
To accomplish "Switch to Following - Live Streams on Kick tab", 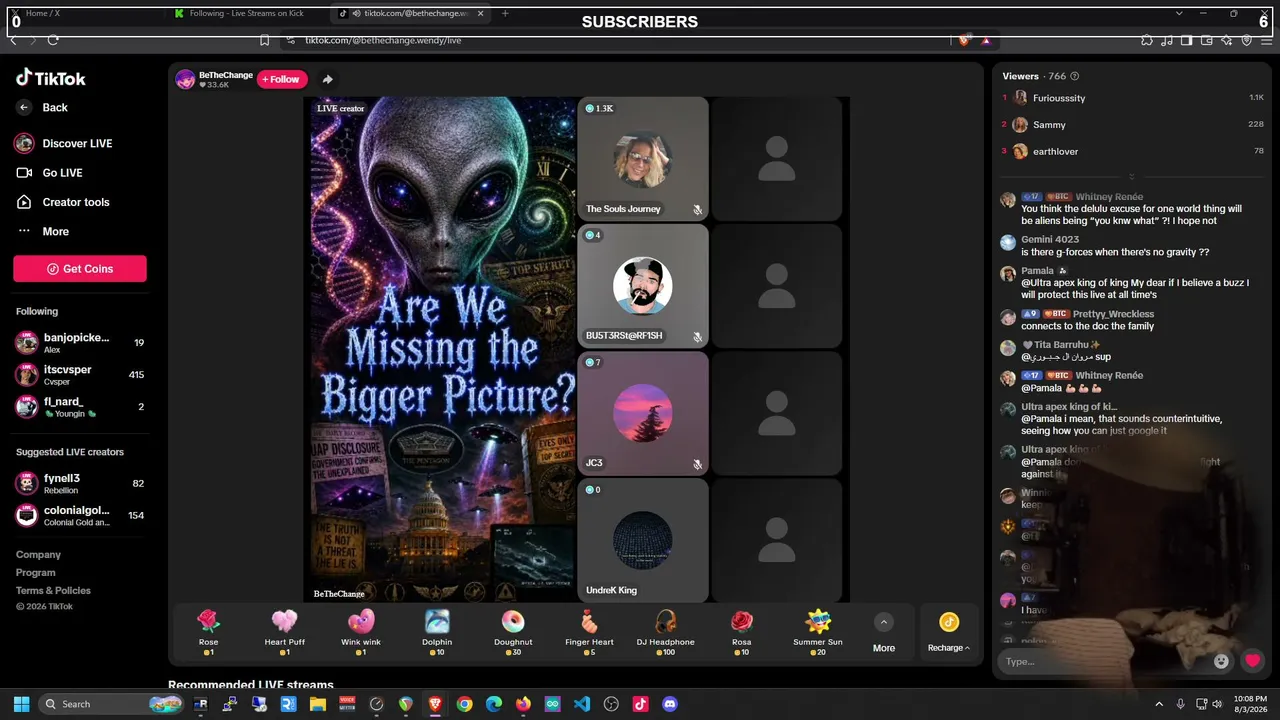I will 248,13.
